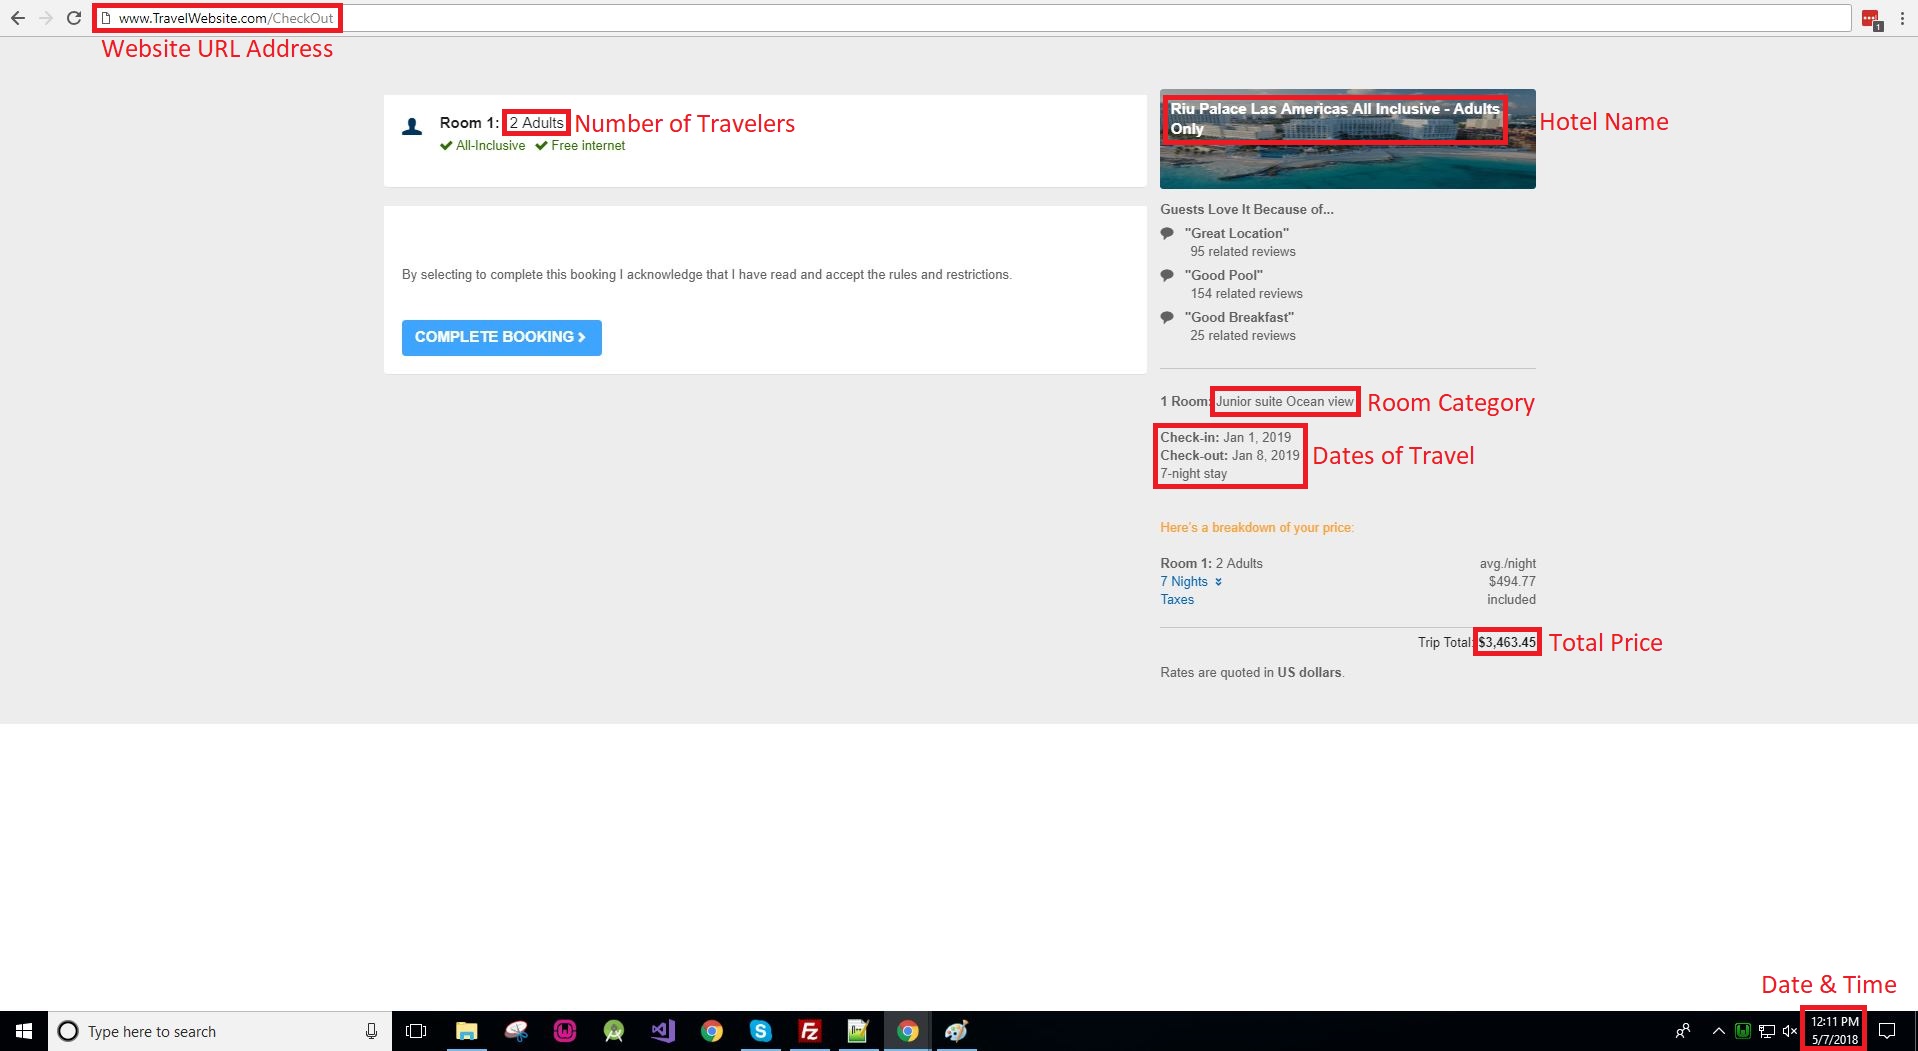
Task: Open the red browser extension icon
Action: [1870, 19]
